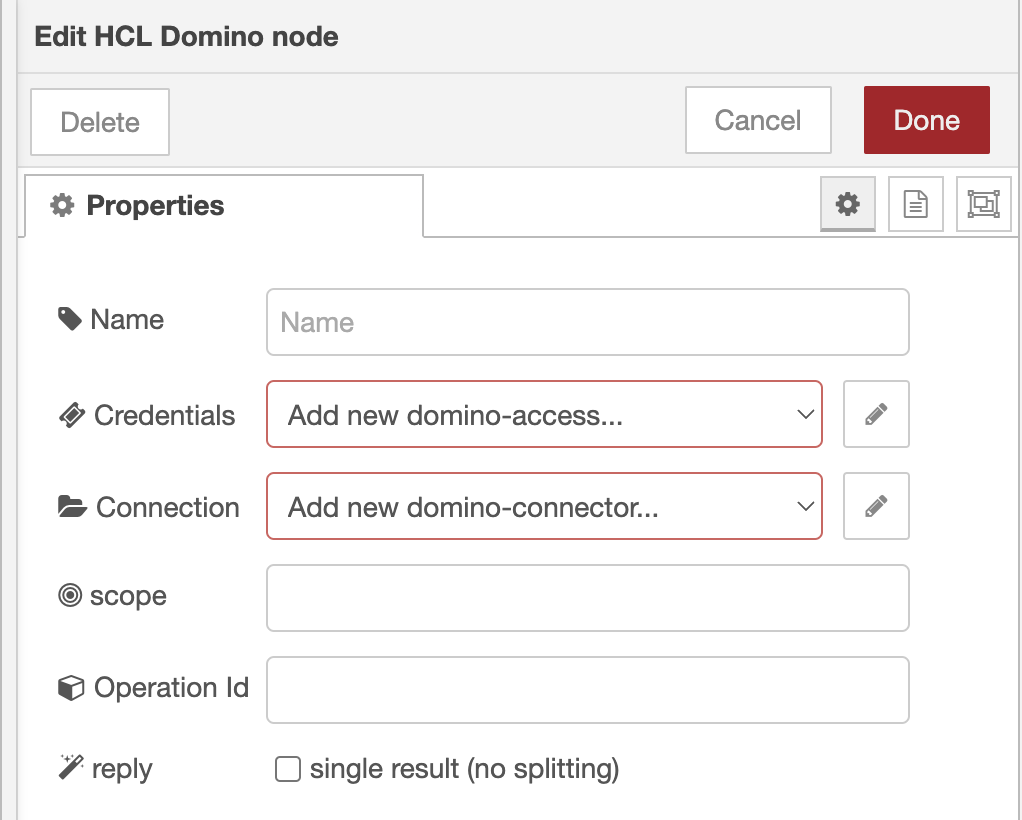
Task: Click the Delete button
Action: [x=100, y=122]
